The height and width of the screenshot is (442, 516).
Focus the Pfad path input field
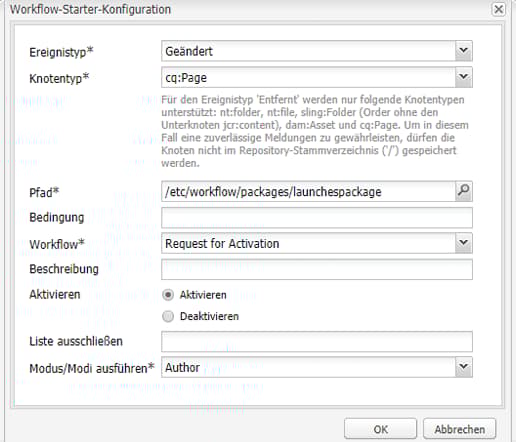pos(308,191)
